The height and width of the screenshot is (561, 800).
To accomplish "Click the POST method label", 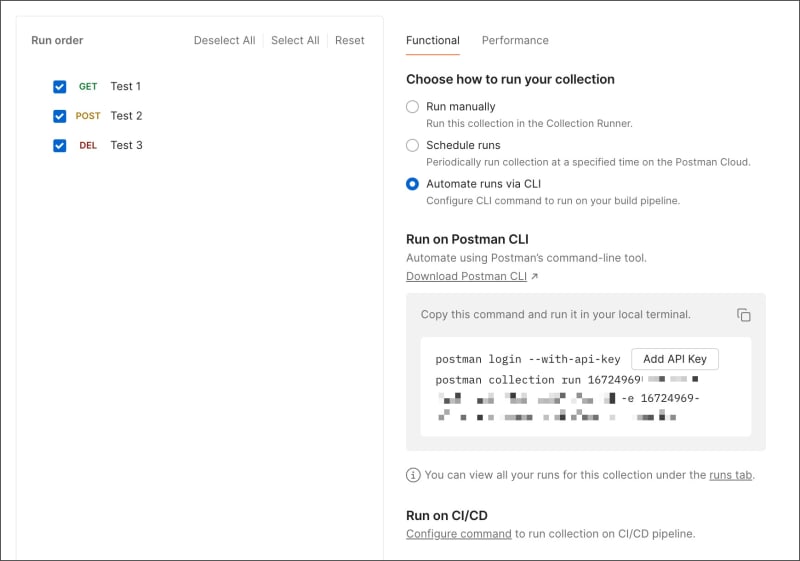I will pyautogui.click(x=88, y=116).
